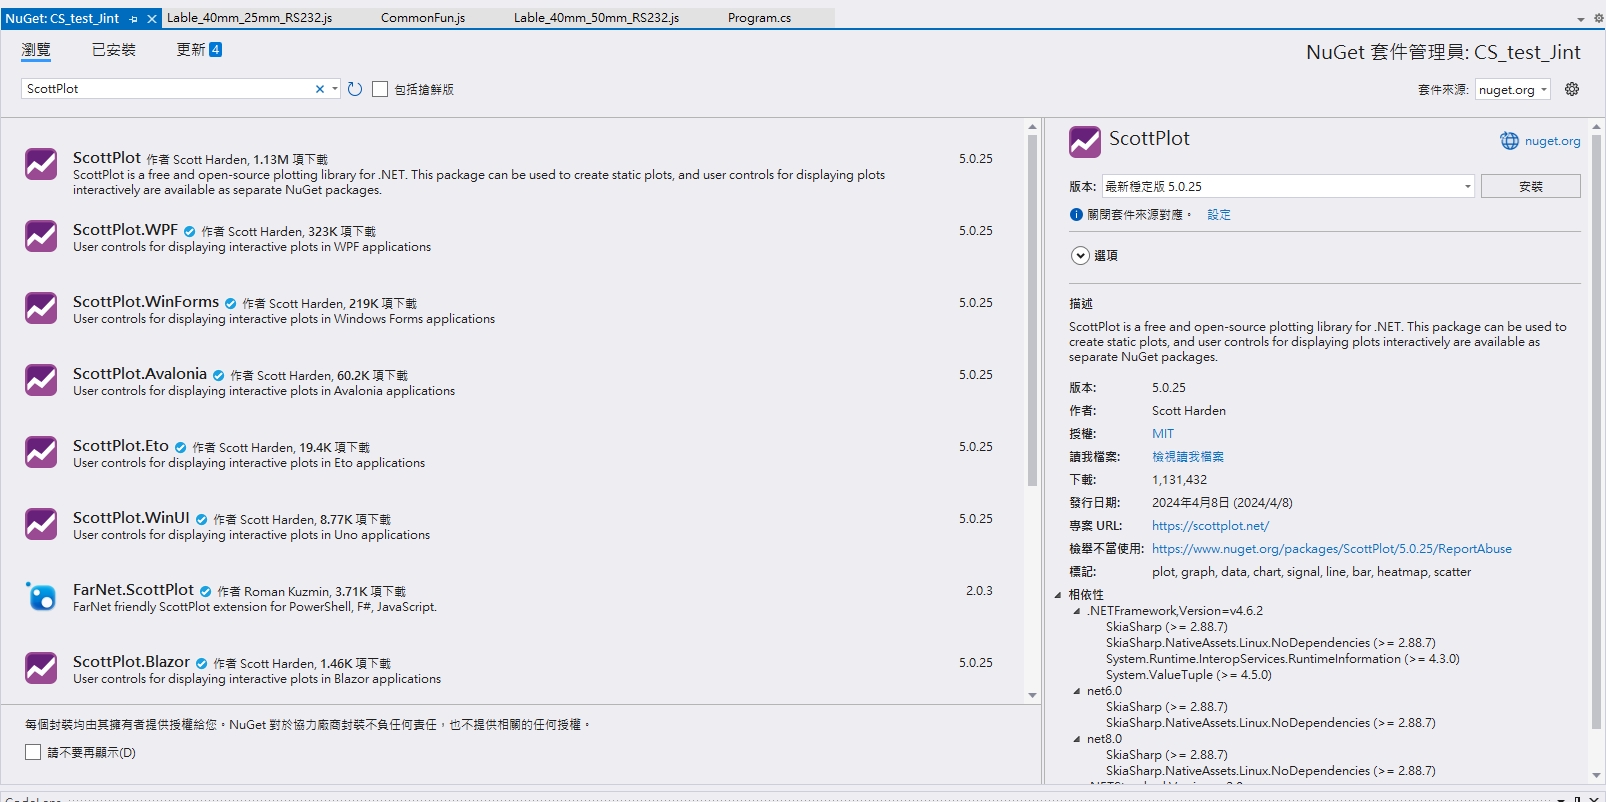Click the FarNet.ScottPlot package icon
Image resolution: width=1606 pixels, height=802 pixels.
pyautogui.click(x=41, y=596)
